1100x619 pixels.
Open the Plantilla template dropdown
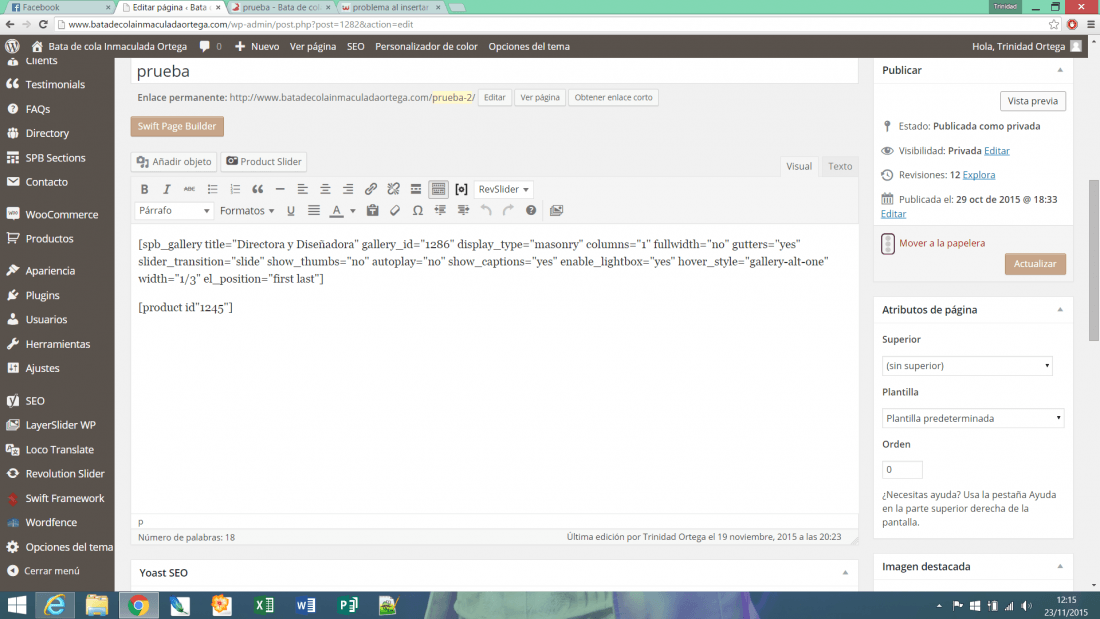[972, 418]
